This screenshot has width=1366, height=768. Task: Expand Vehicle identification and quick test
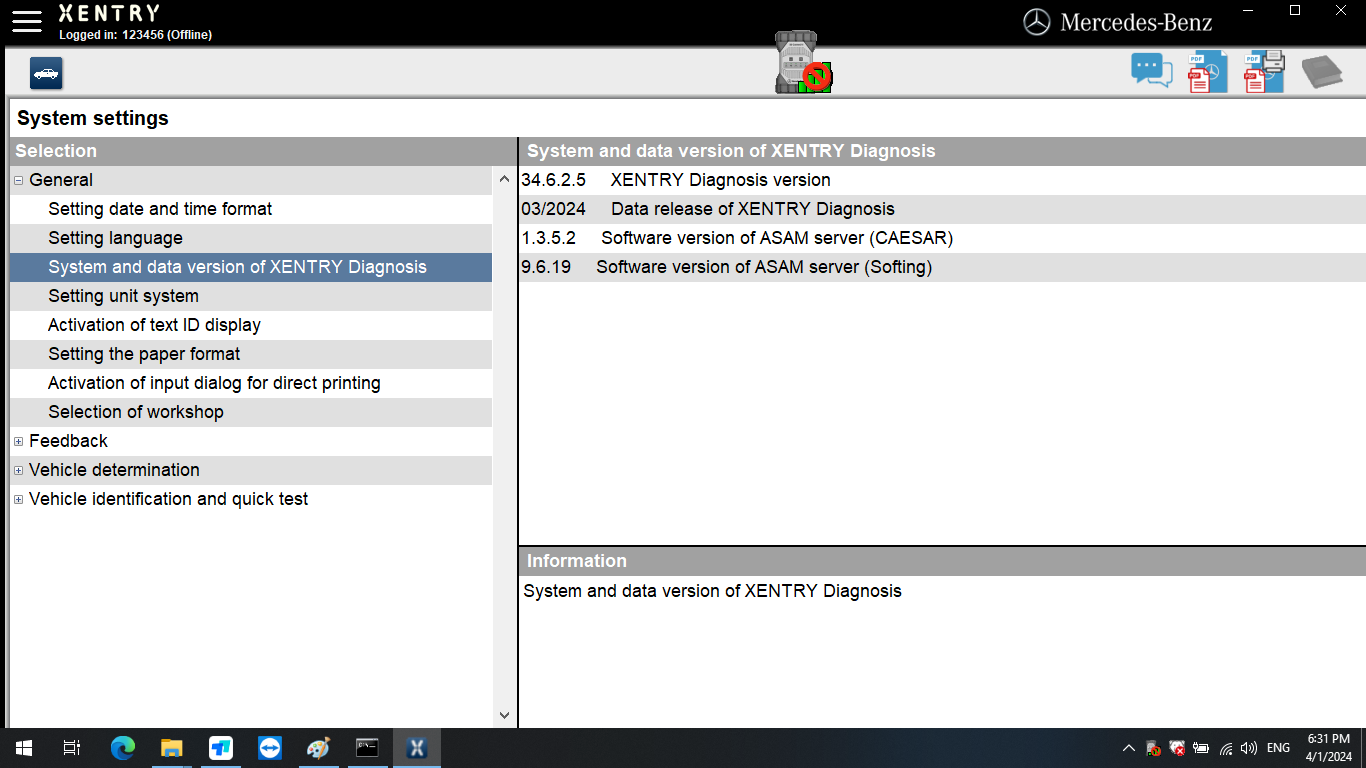point(17,499)
